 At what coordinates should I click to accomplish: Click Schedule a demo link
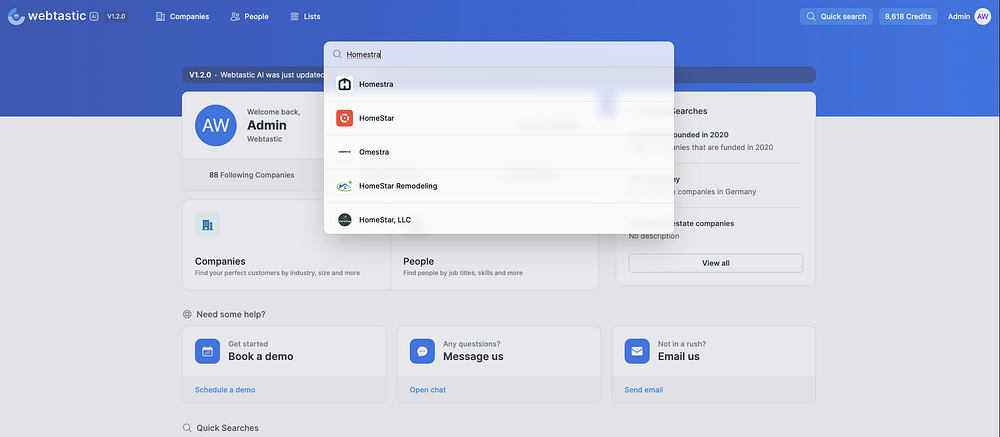[225, 390]
